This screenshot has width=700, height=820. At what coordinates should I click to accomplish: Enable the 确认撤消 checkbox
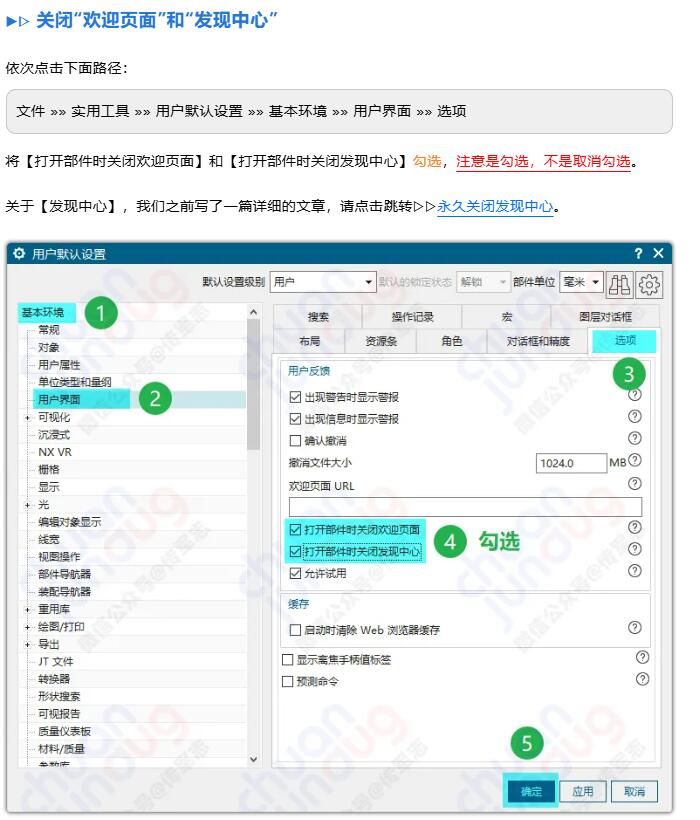coord(295,441)
